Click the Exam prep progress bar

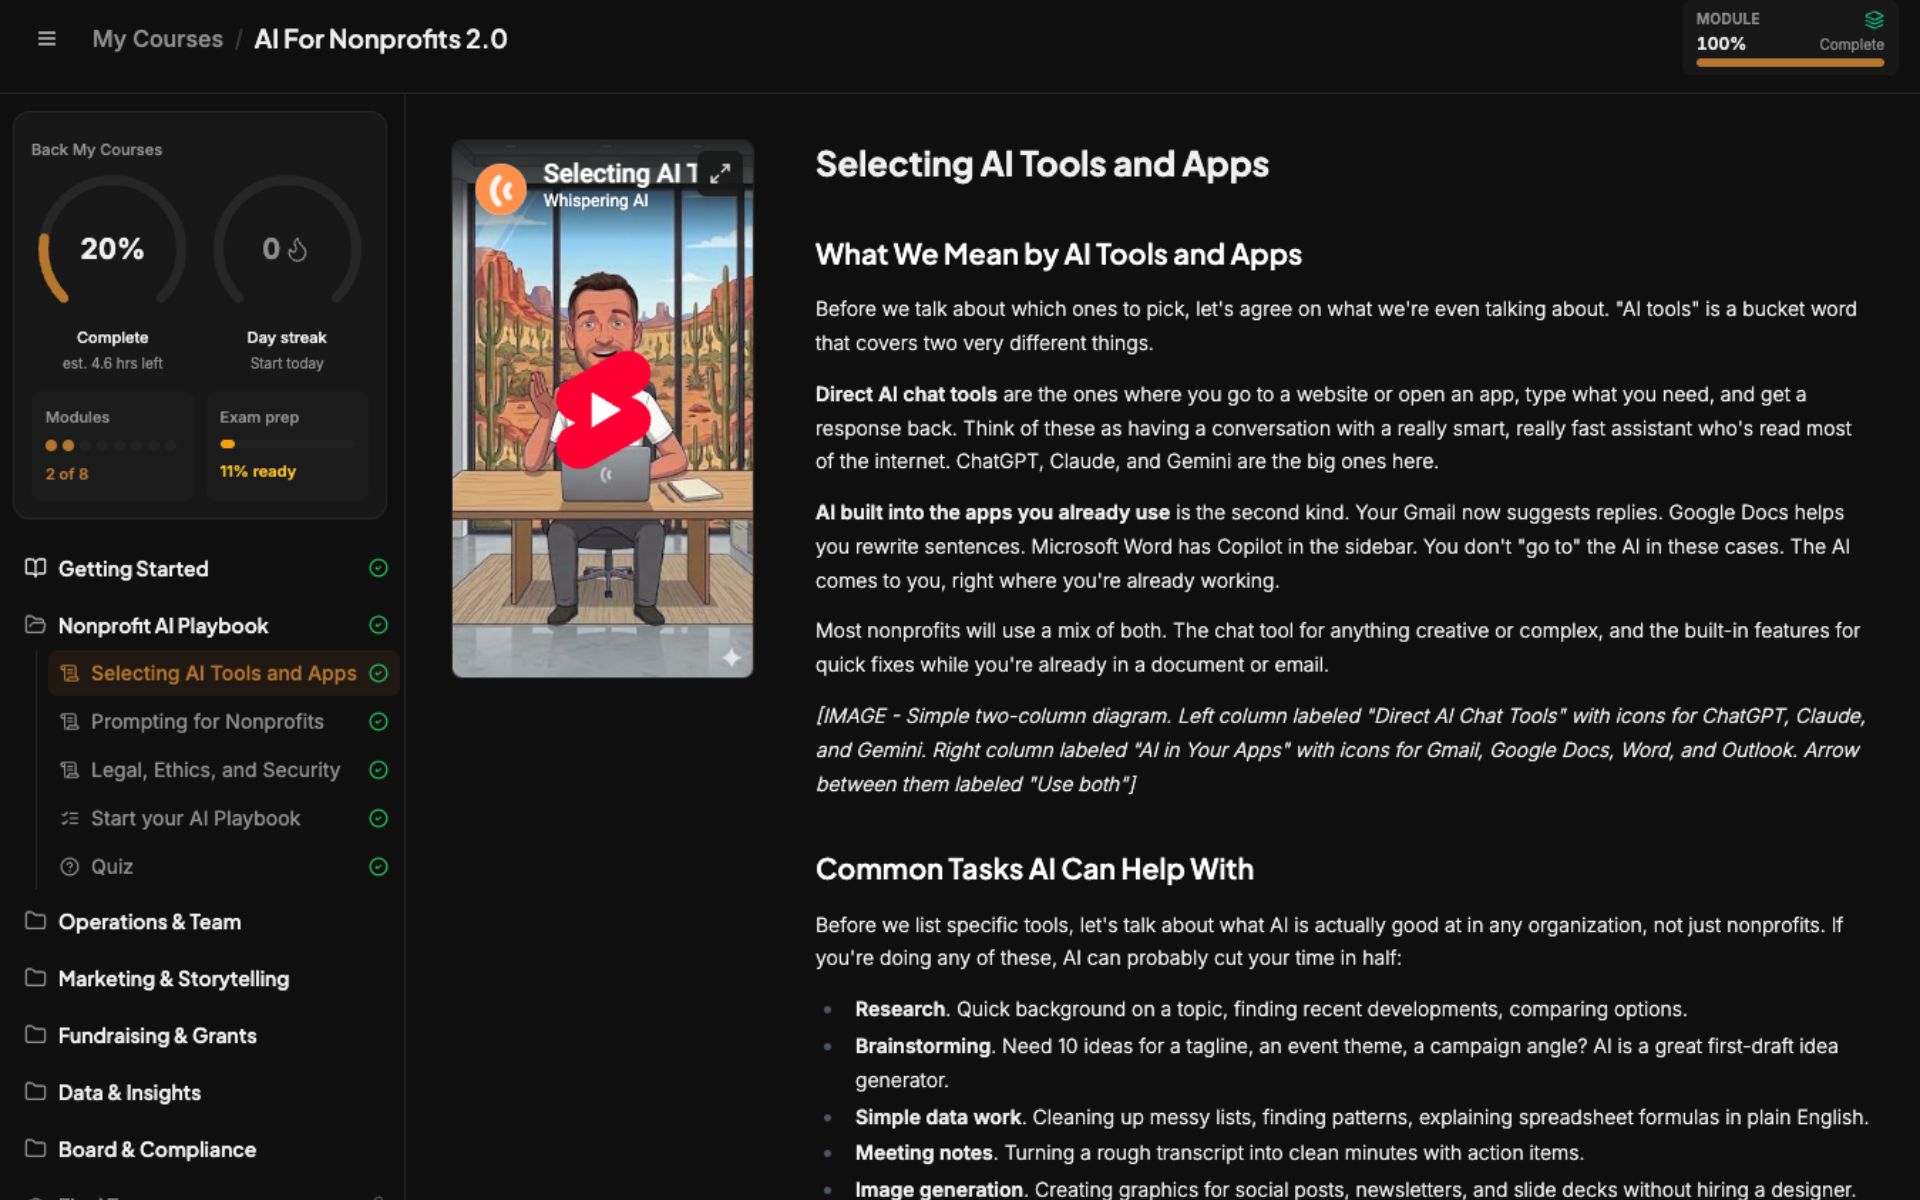point(286,444)
